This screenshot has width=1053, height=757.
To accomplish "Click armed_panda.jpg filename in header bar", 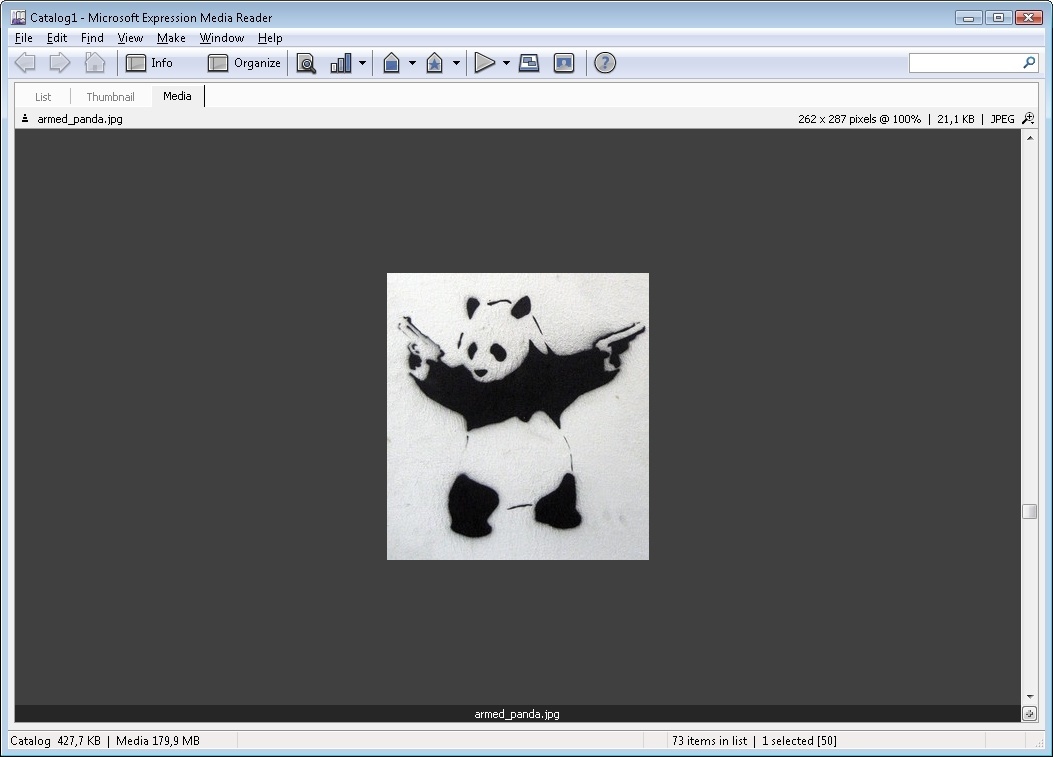I will (80, 119).
